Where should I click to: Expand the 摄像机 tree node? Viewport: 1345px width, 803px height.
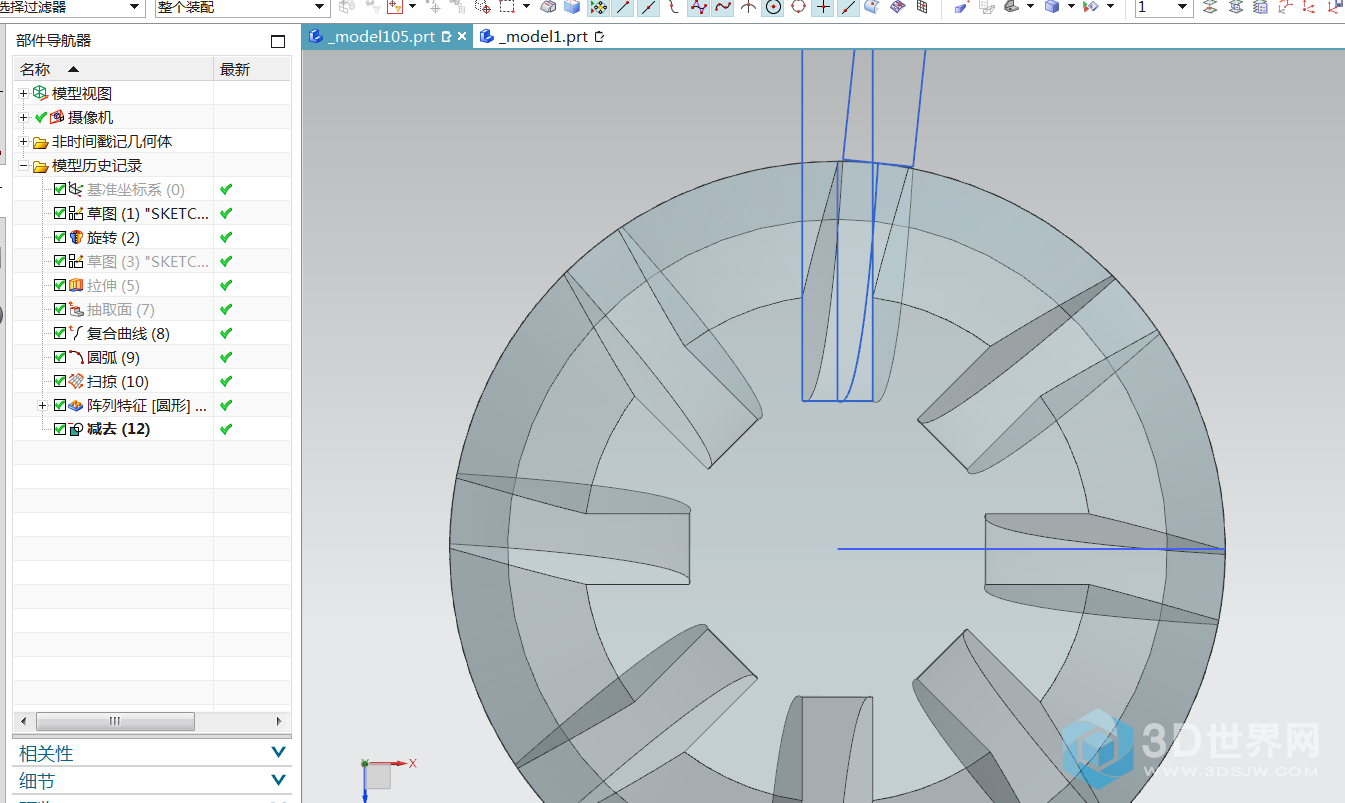click(24, 117)
